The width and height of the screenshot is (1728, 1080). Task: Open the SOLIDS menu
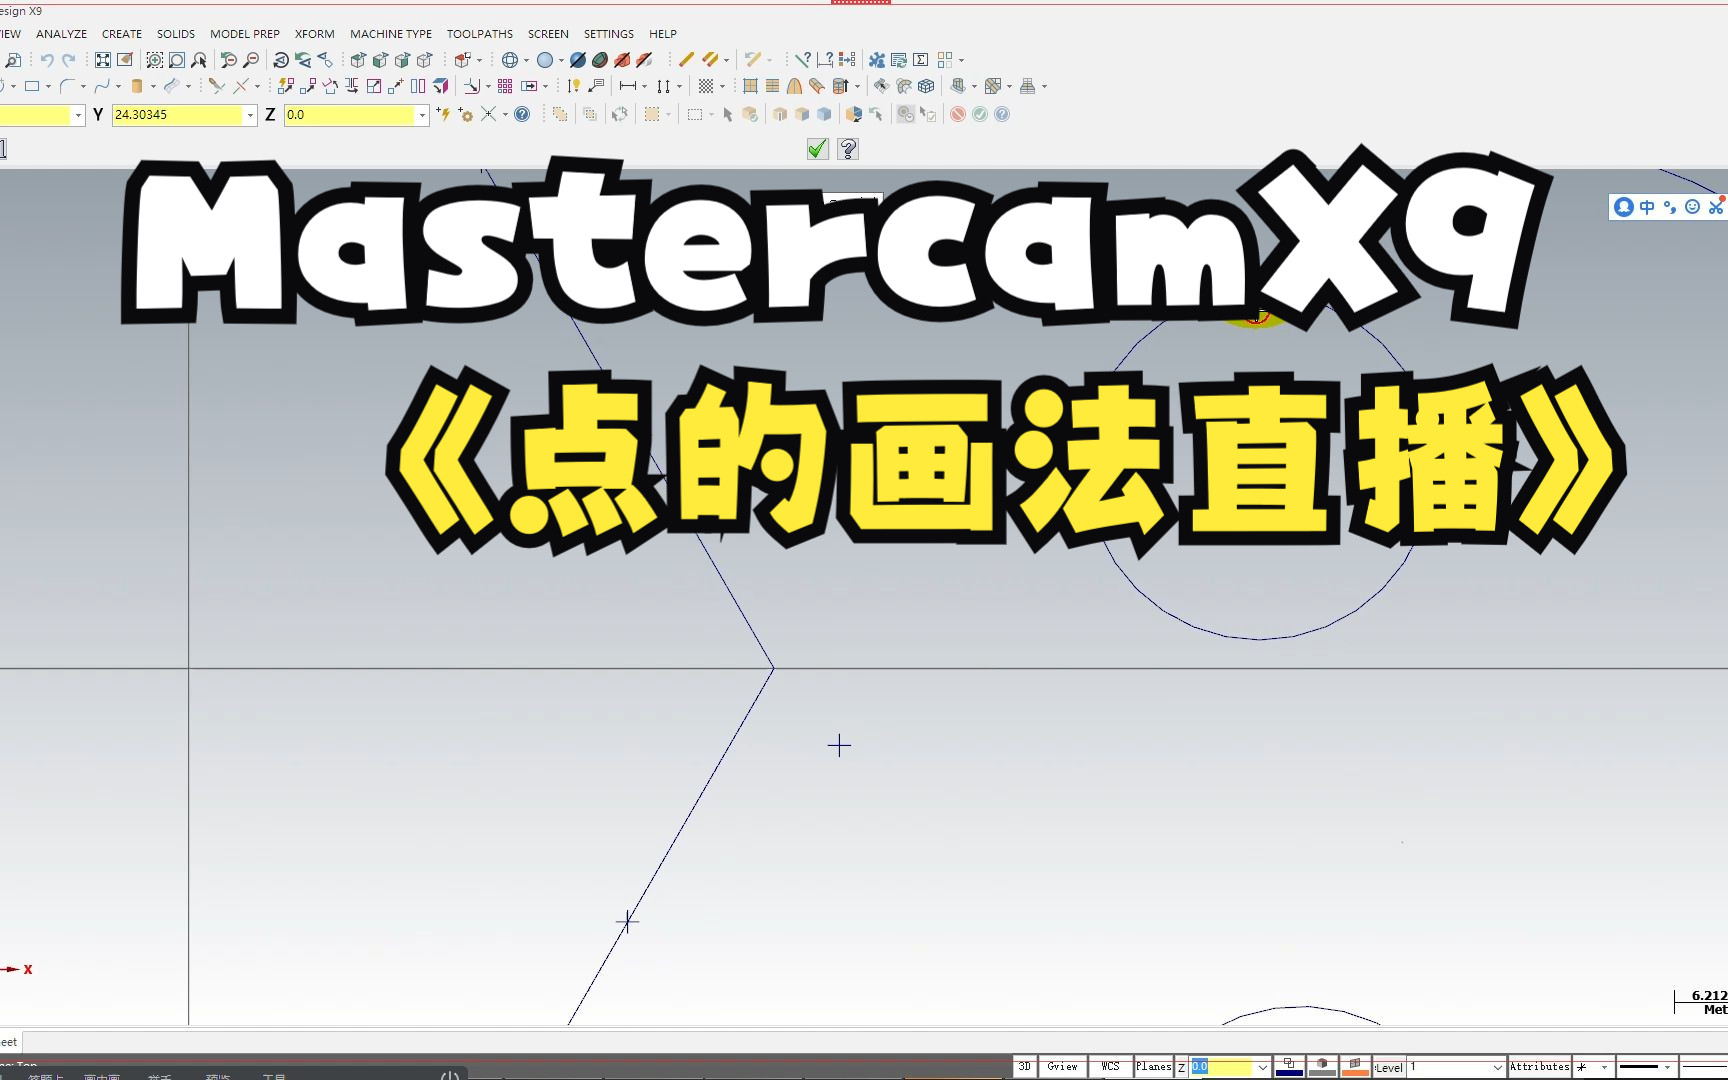pyautogui.click(x=176, y=34)
